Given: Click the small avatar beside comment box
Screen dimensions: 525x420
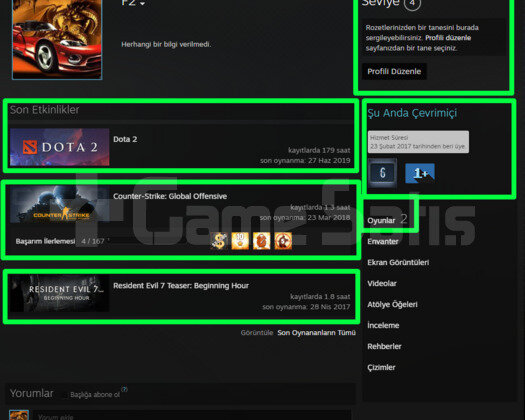Looking at the screenshot, I should pos(19,415).
